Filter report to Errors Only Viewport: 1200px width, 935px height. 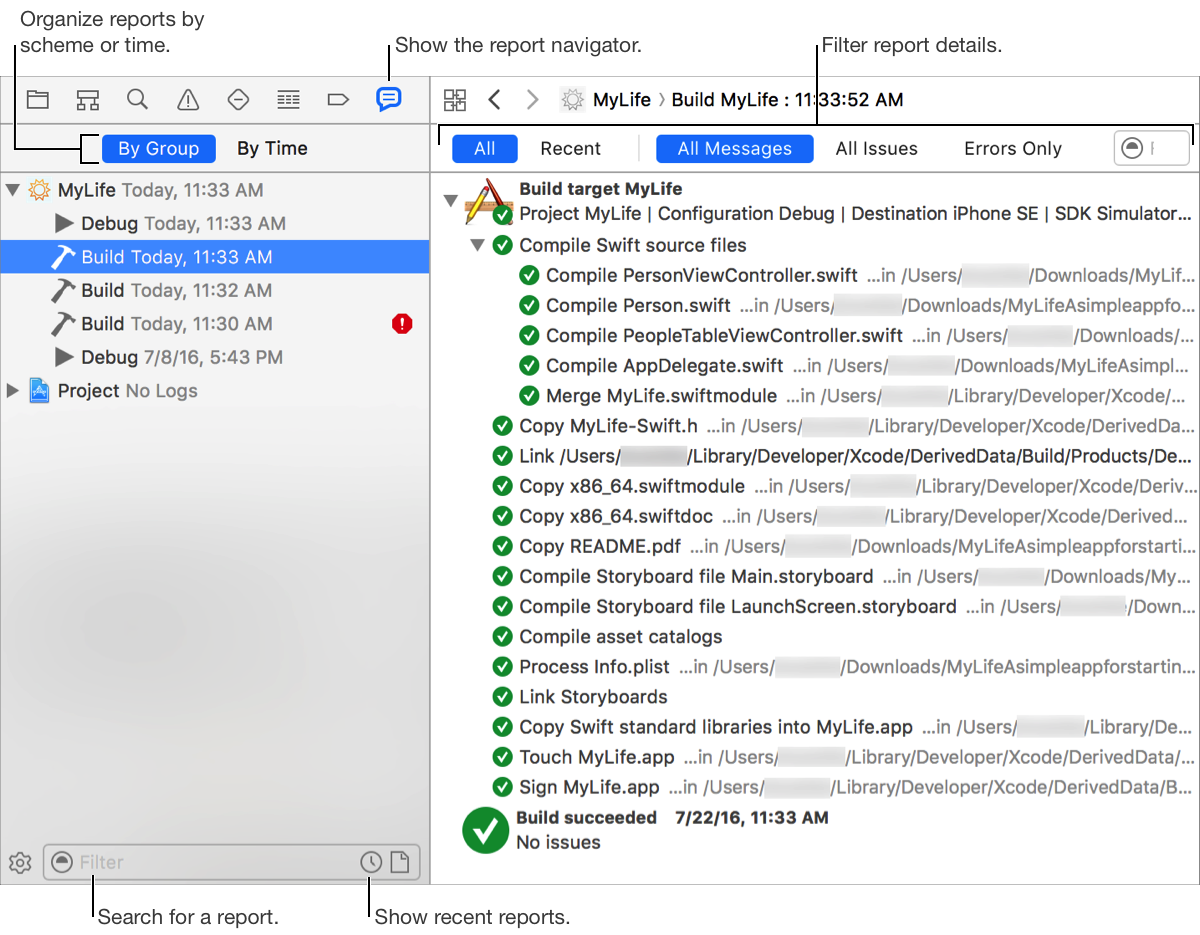pyautogui.click(x=1013, y=148)
